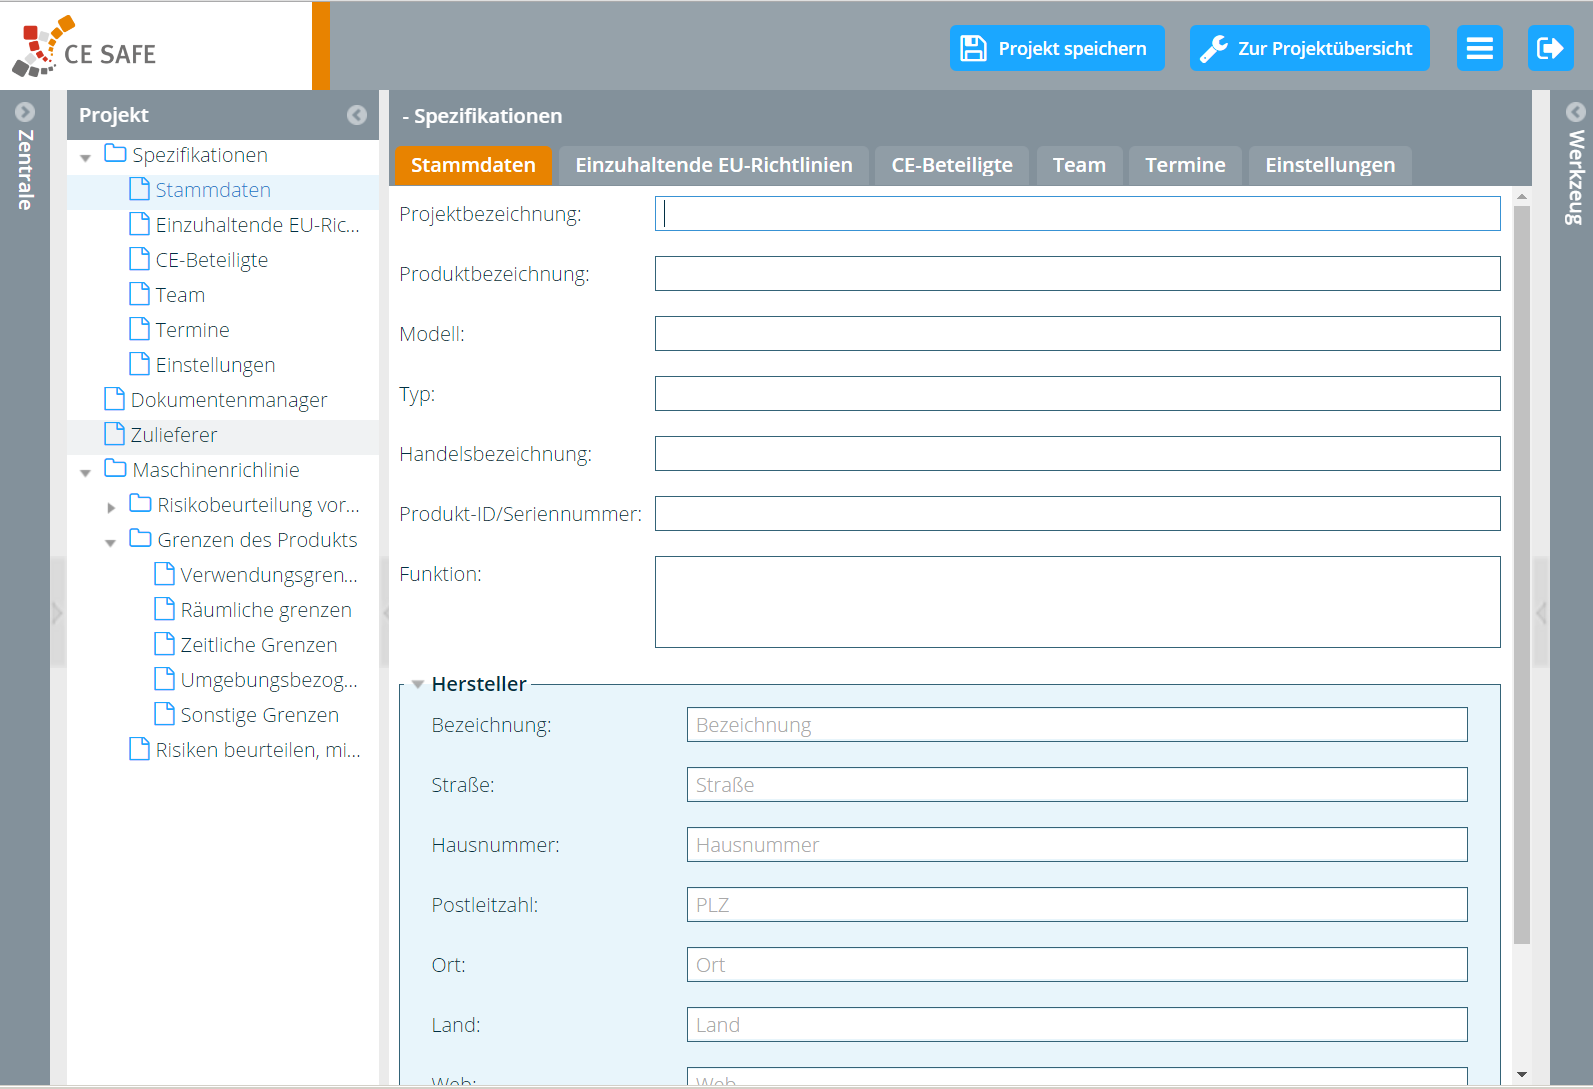This screenshot has width=1593, height=1089.
Task: Expand the Zentrale side panel arrow
Action: coord(25,112)
